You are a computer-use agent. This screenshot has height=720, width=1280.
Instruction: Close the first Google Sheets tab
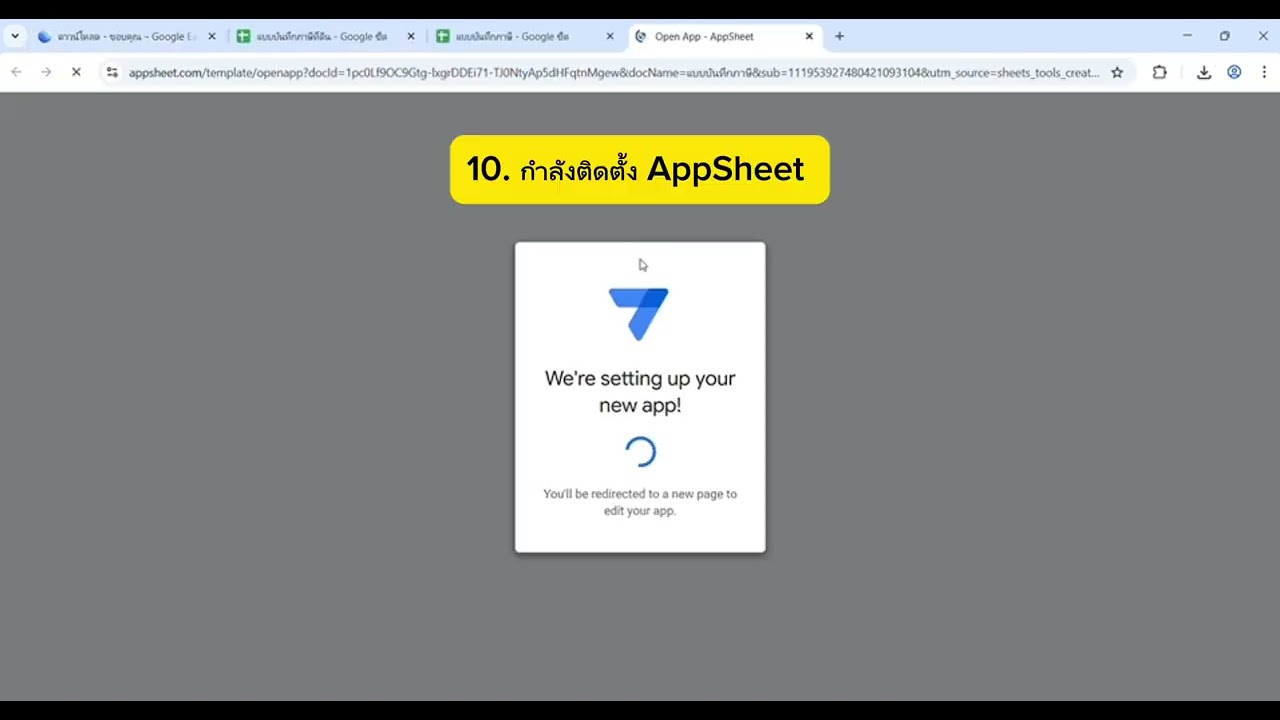pos(410,36)
